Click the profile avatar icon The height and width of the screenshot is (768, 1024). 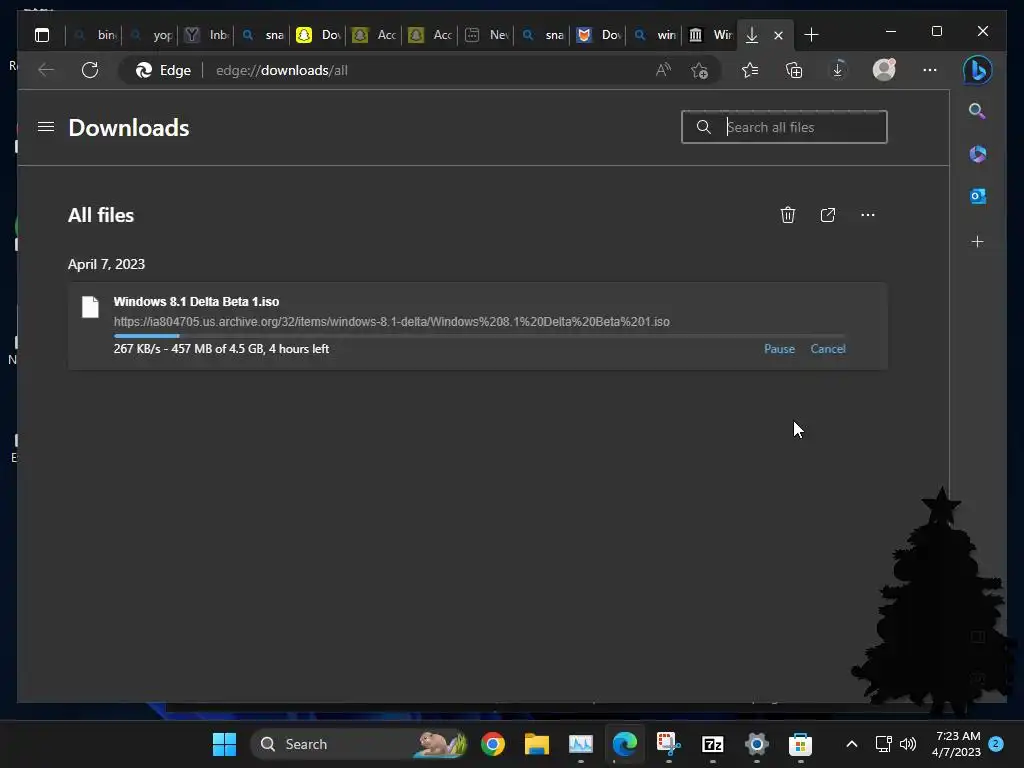[884, 69]
